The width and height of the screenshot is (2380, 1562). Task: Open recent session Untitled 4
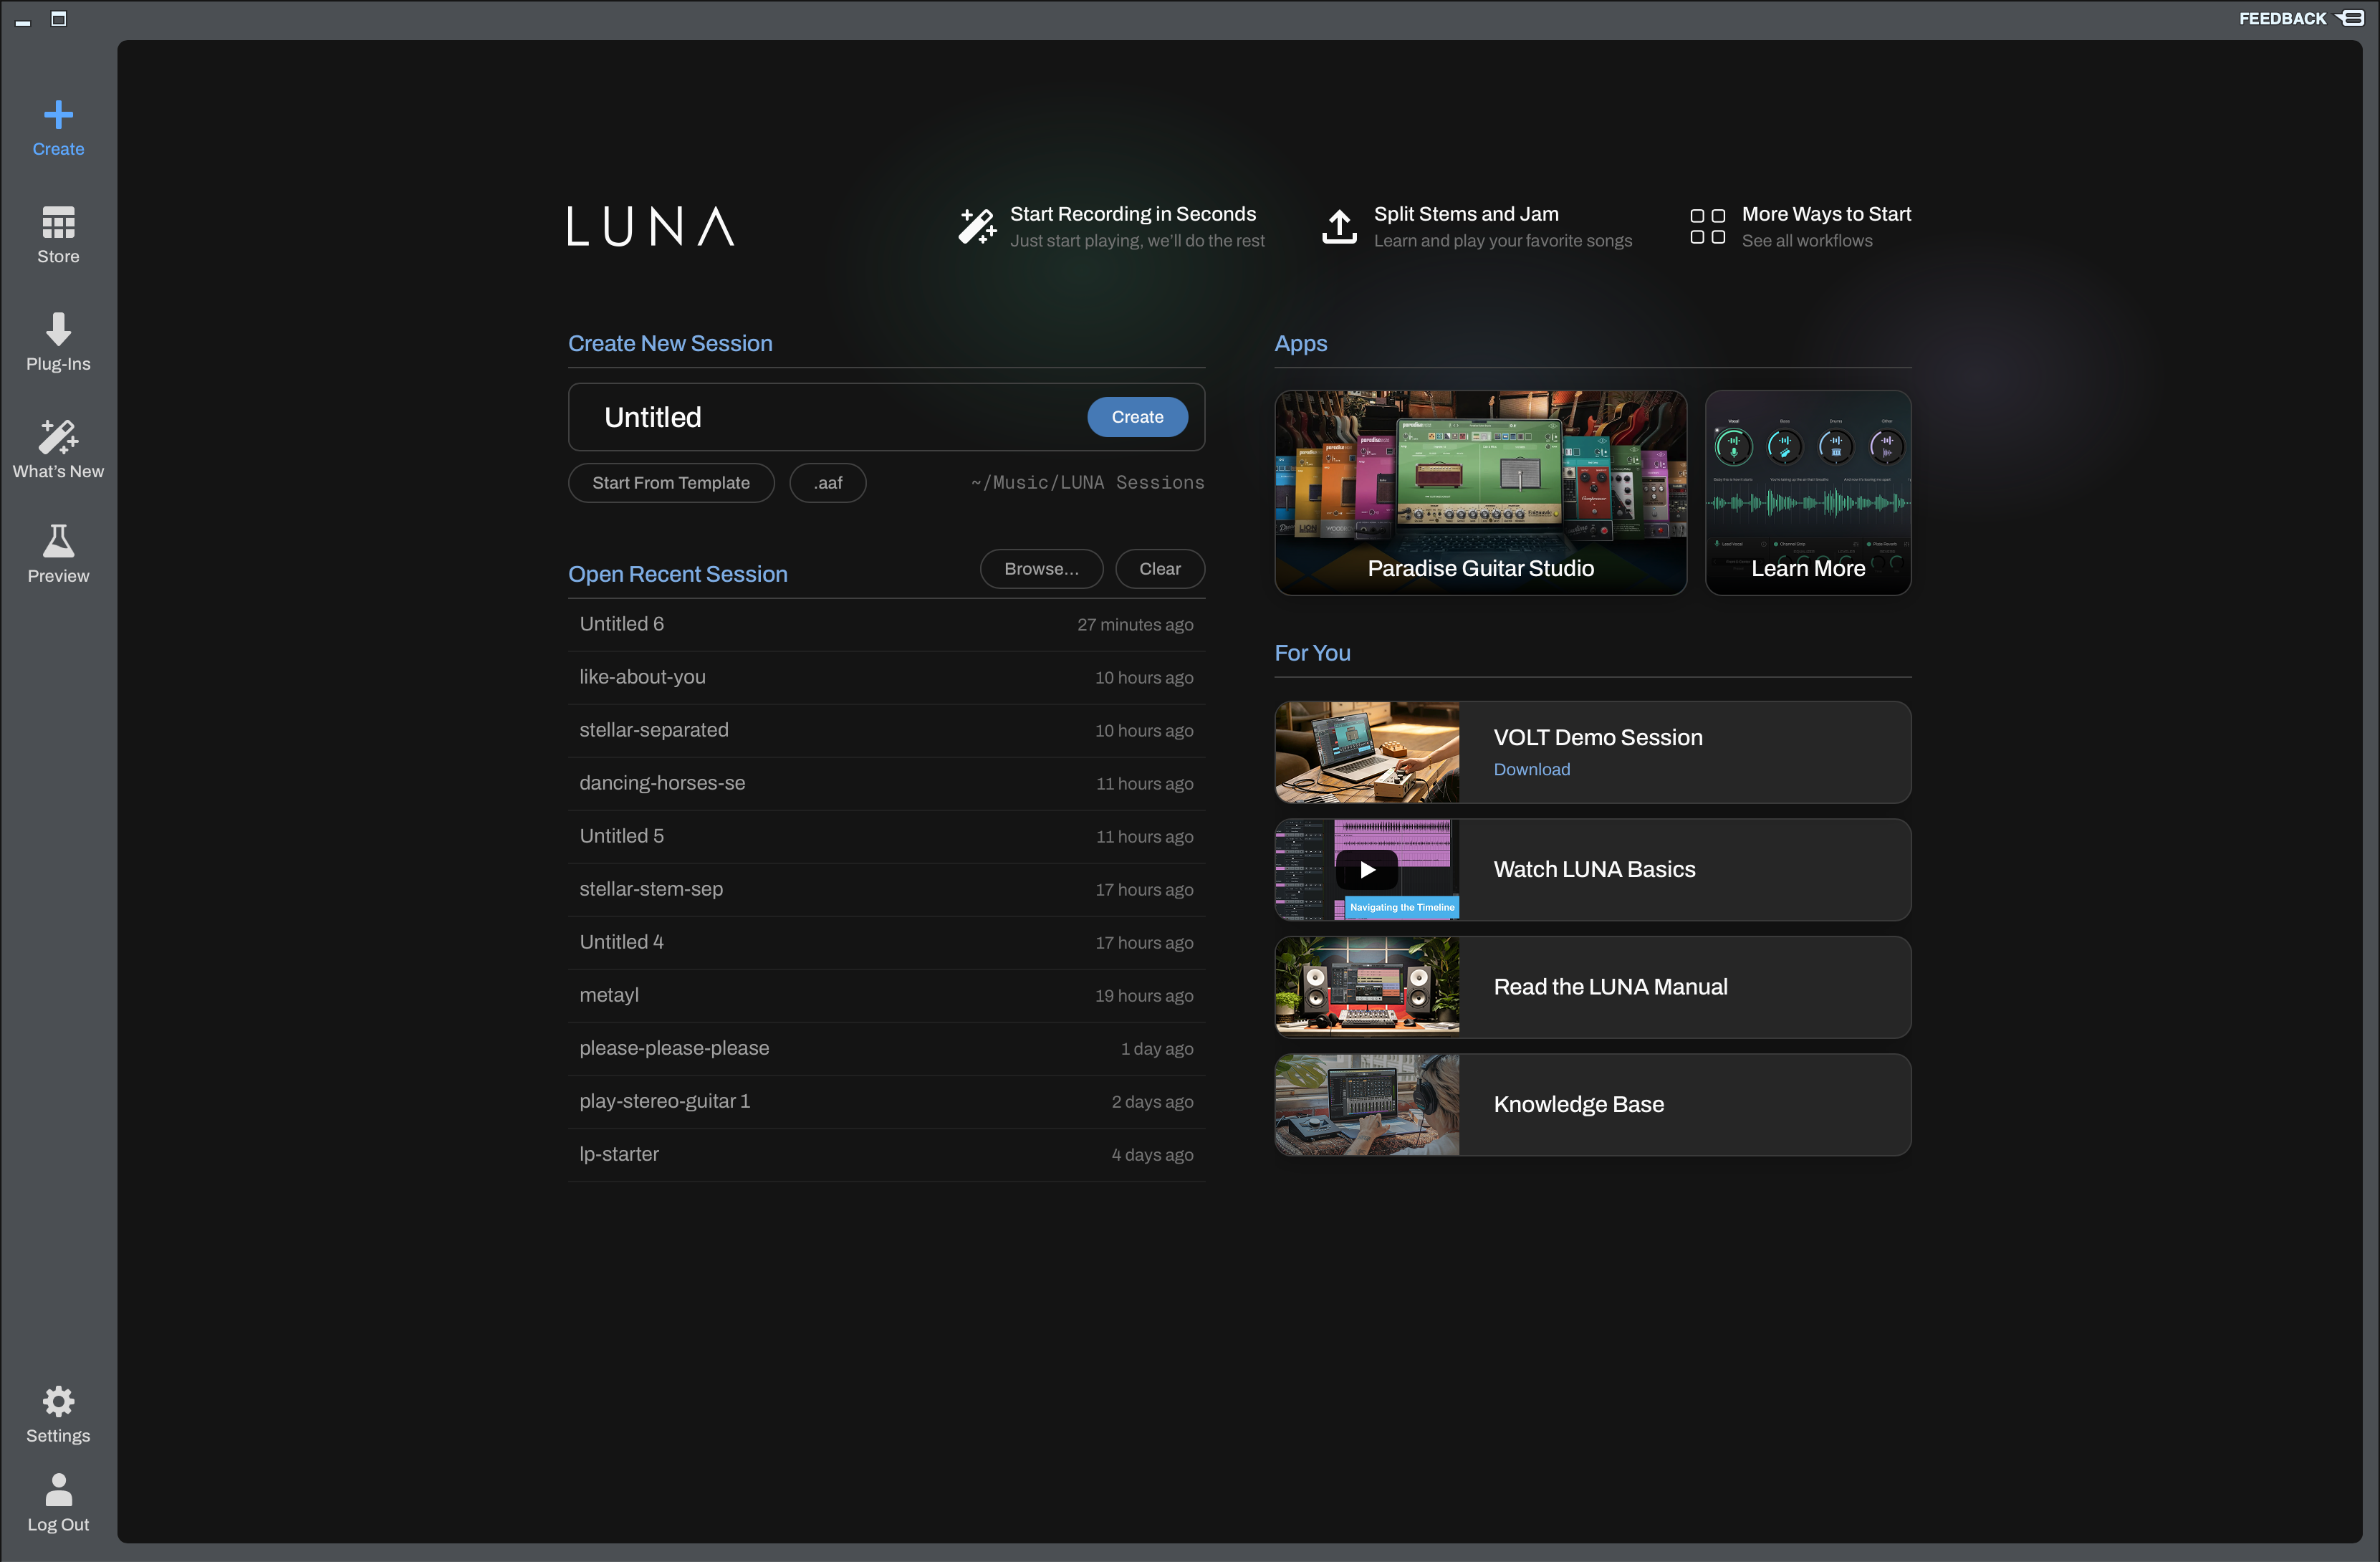pos(886,943)
